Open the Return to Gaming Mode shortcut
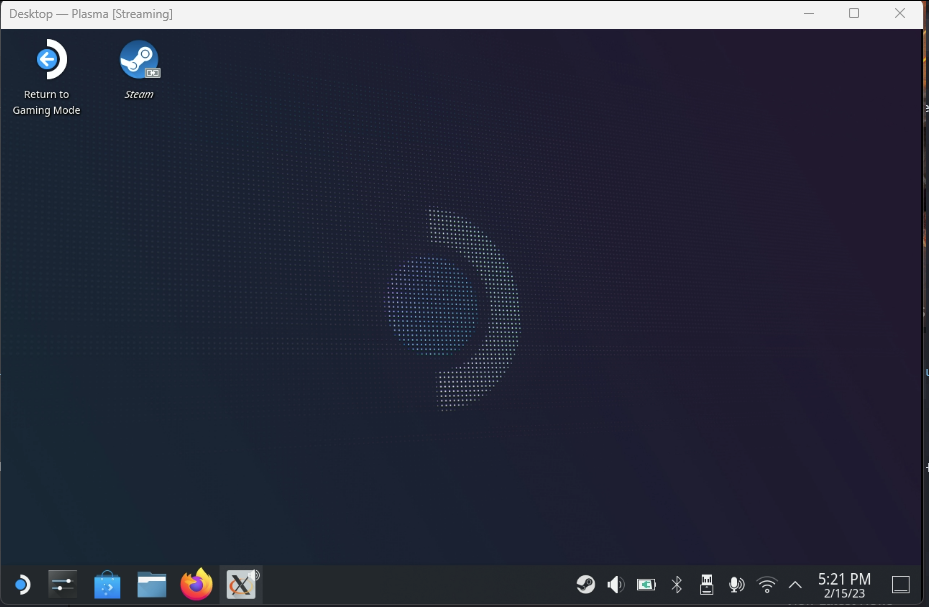The width and height of the screenshot is (929, 607). click(x=46, y=61)
